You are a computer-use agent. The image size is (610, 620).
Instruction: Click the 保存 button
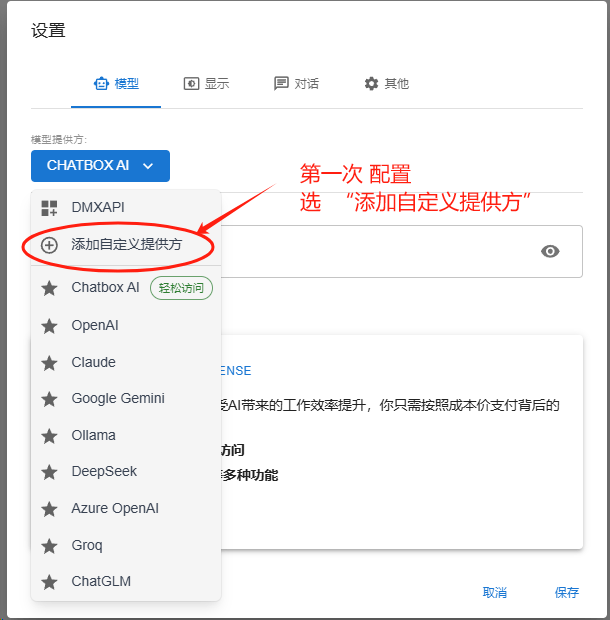[567, 592]
